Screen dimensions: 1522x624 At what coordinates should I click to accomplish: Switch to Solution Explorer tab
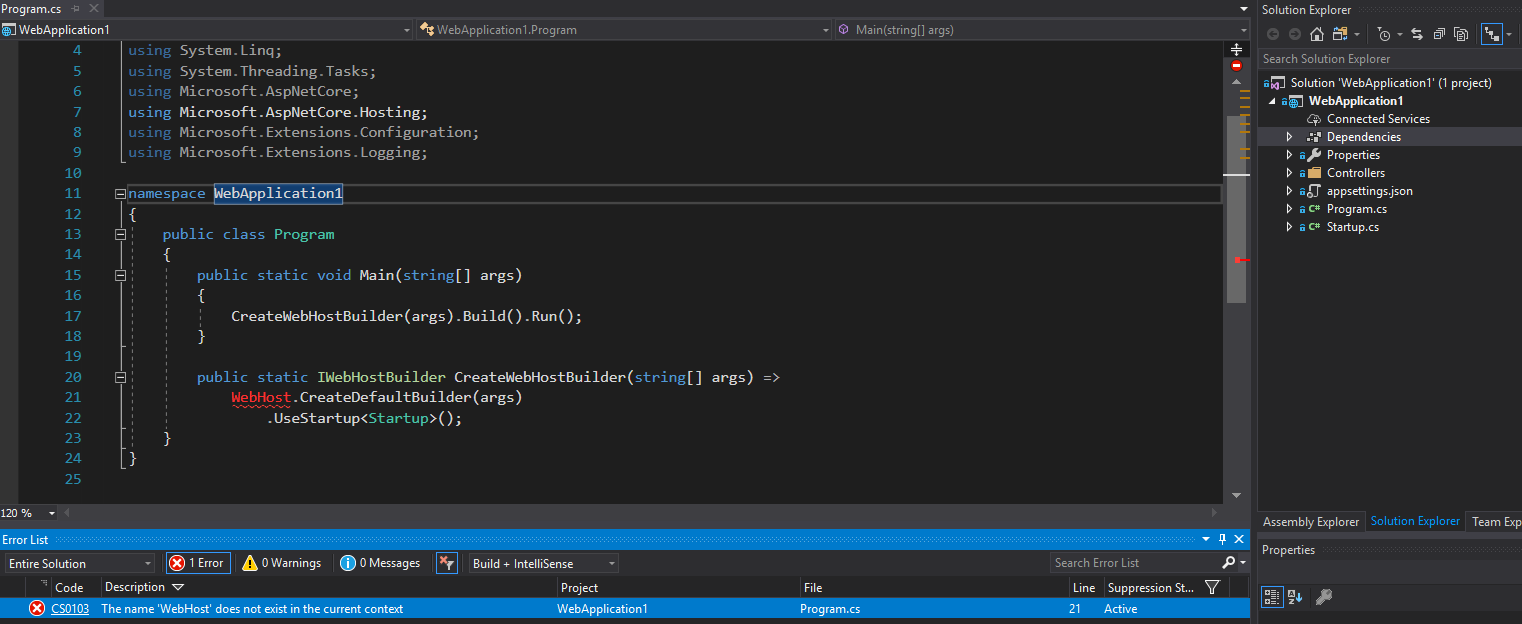[1415, 521]
